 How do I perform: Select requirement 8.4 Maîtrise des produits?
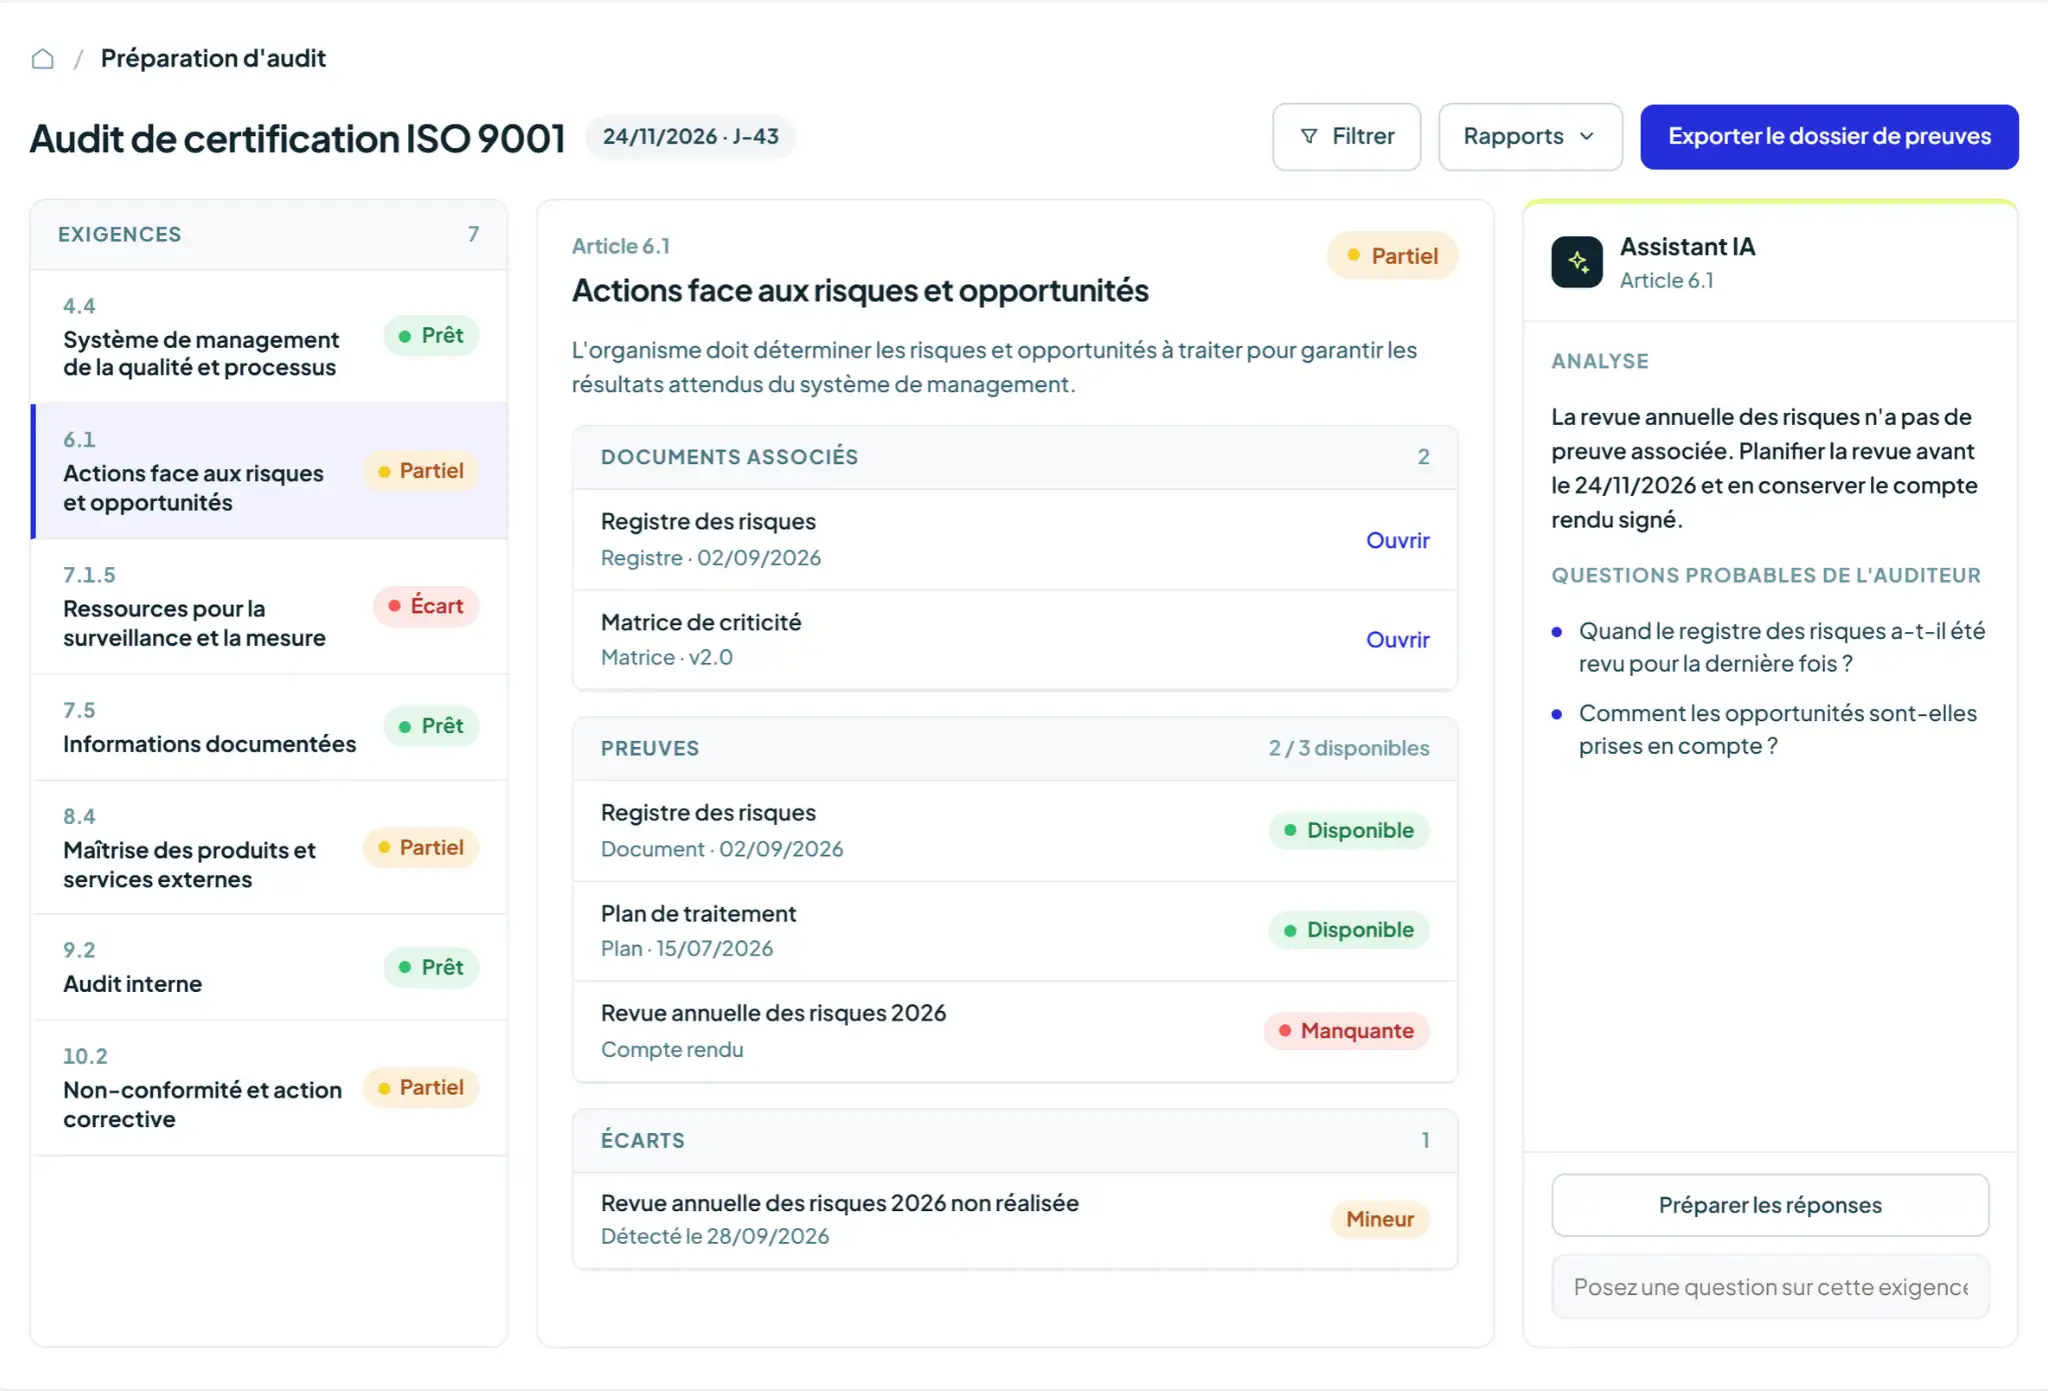(269, 848)
